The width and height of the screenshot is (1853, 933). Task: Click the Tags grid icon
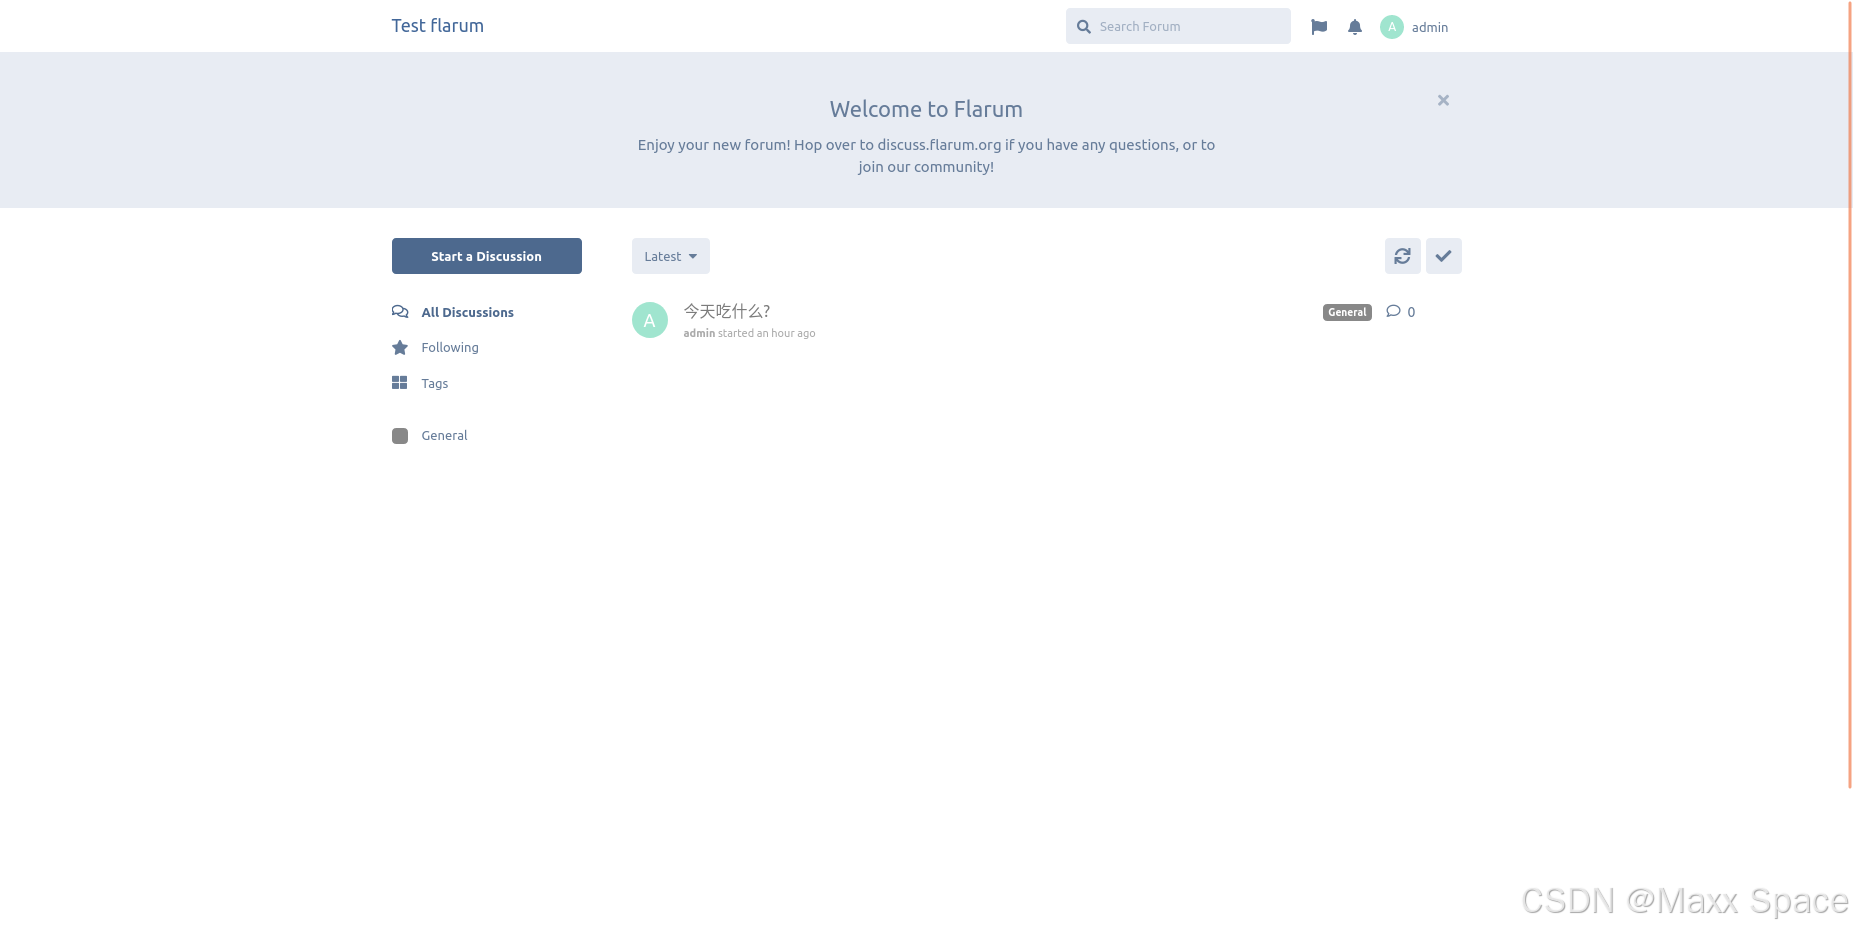400,383
